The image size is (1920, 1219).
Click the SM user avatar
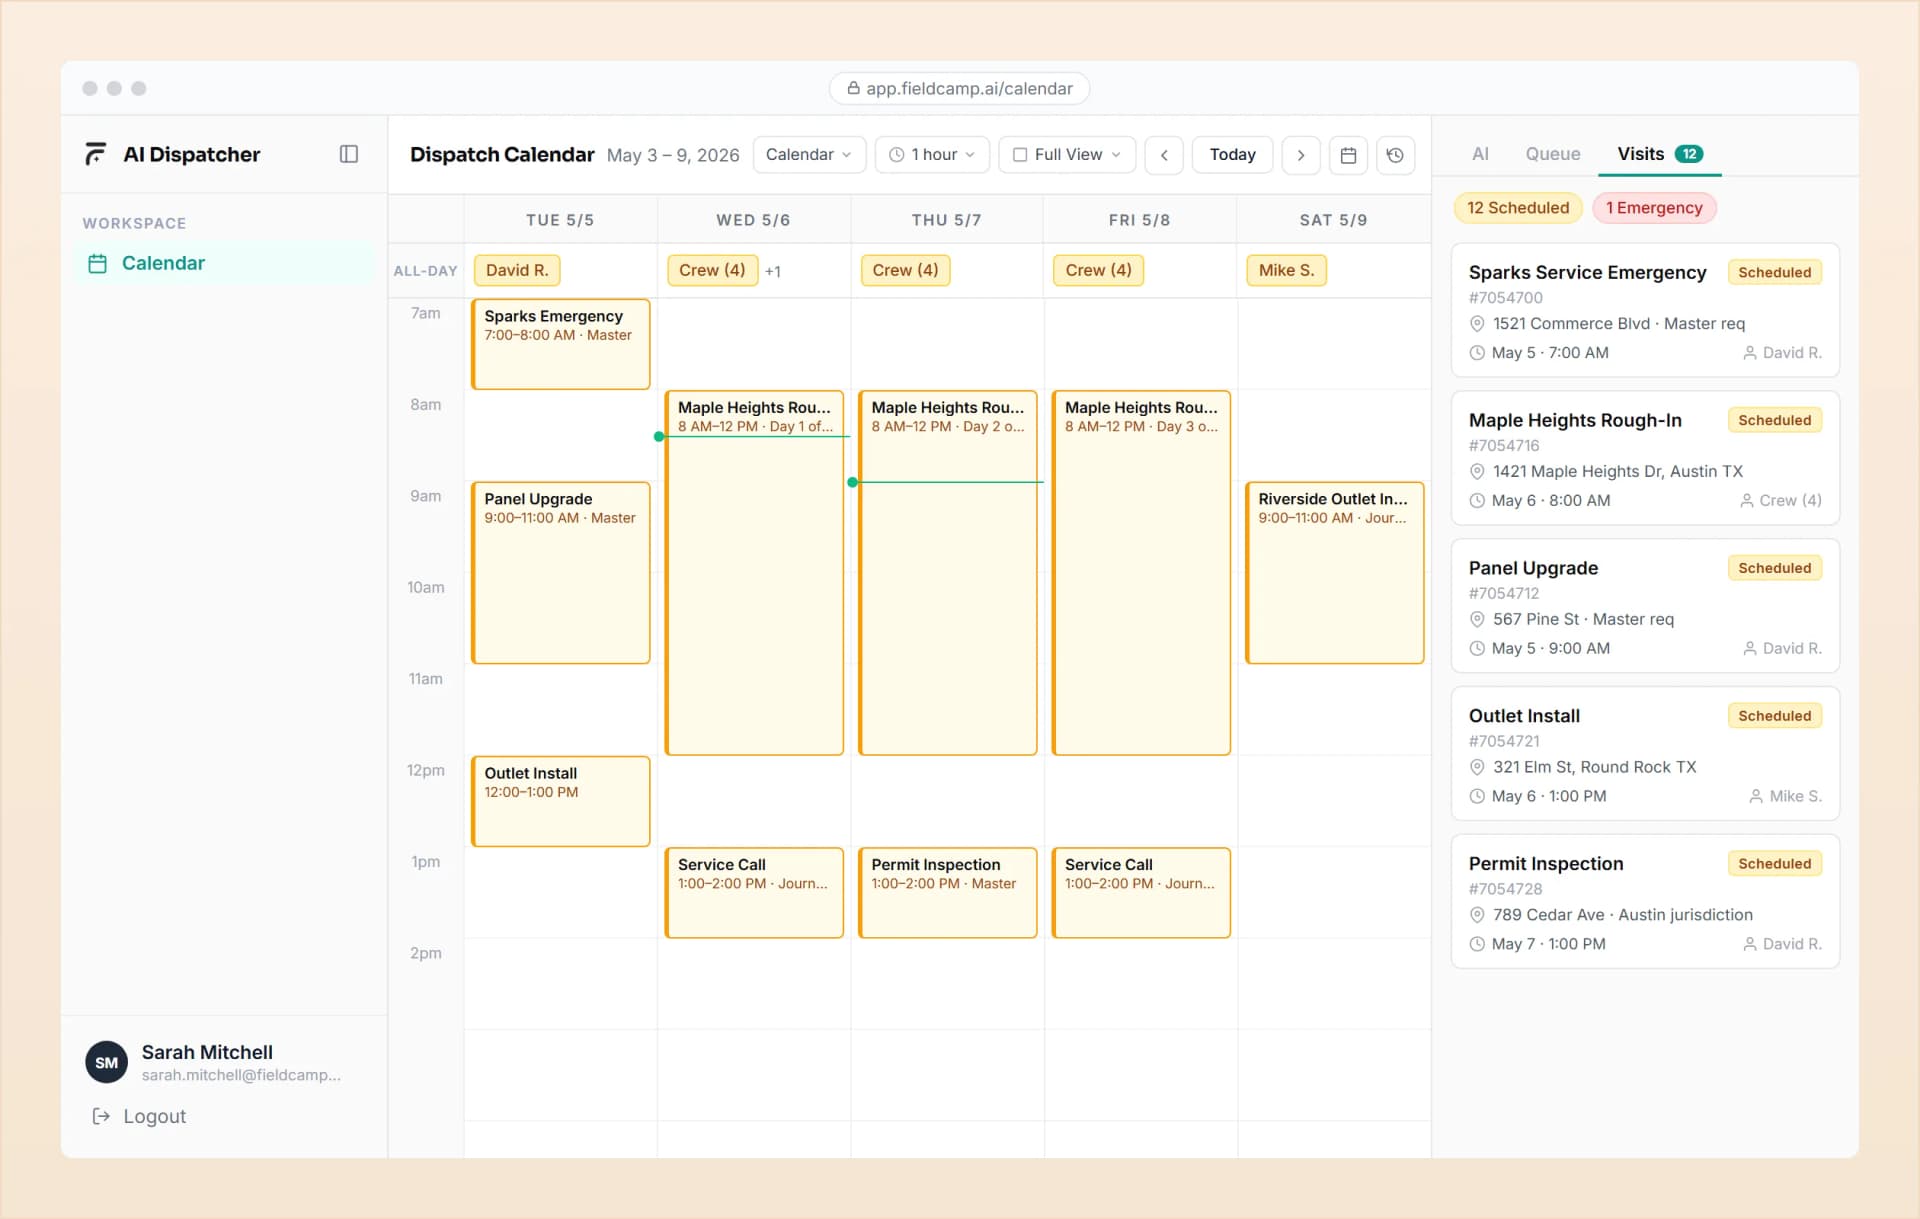107,1063
